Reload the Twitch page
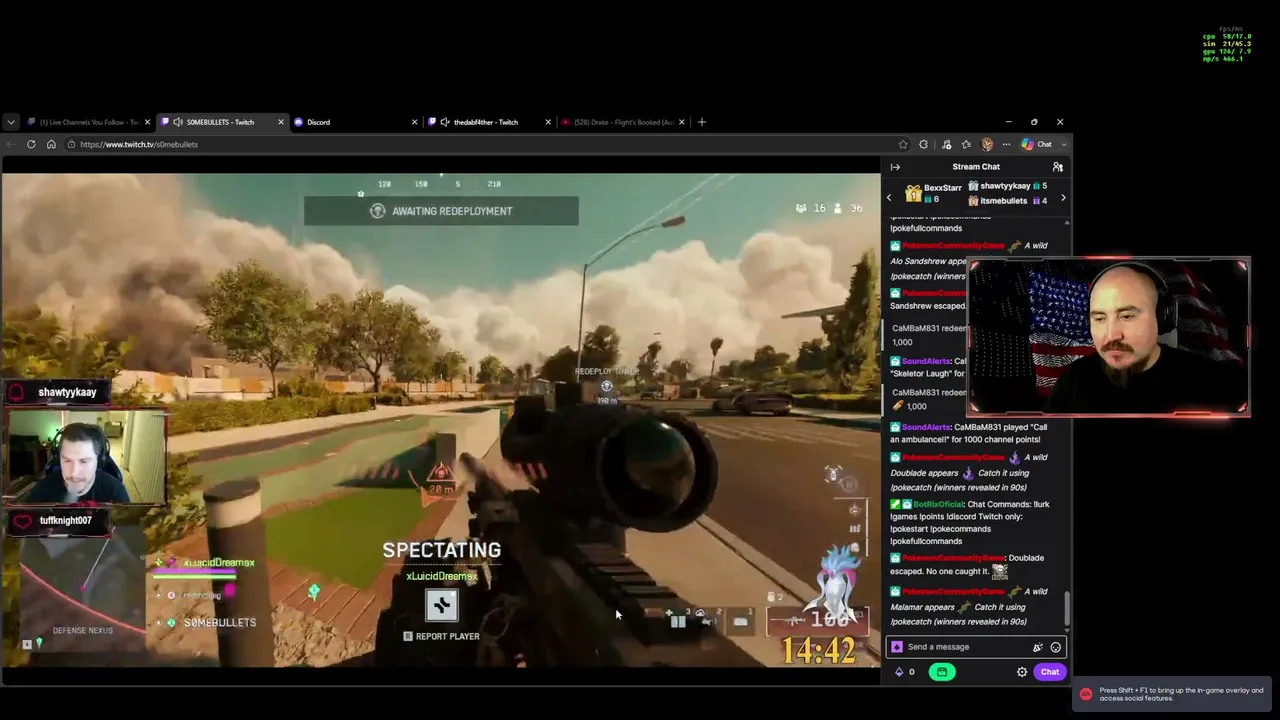 (31, 144)
